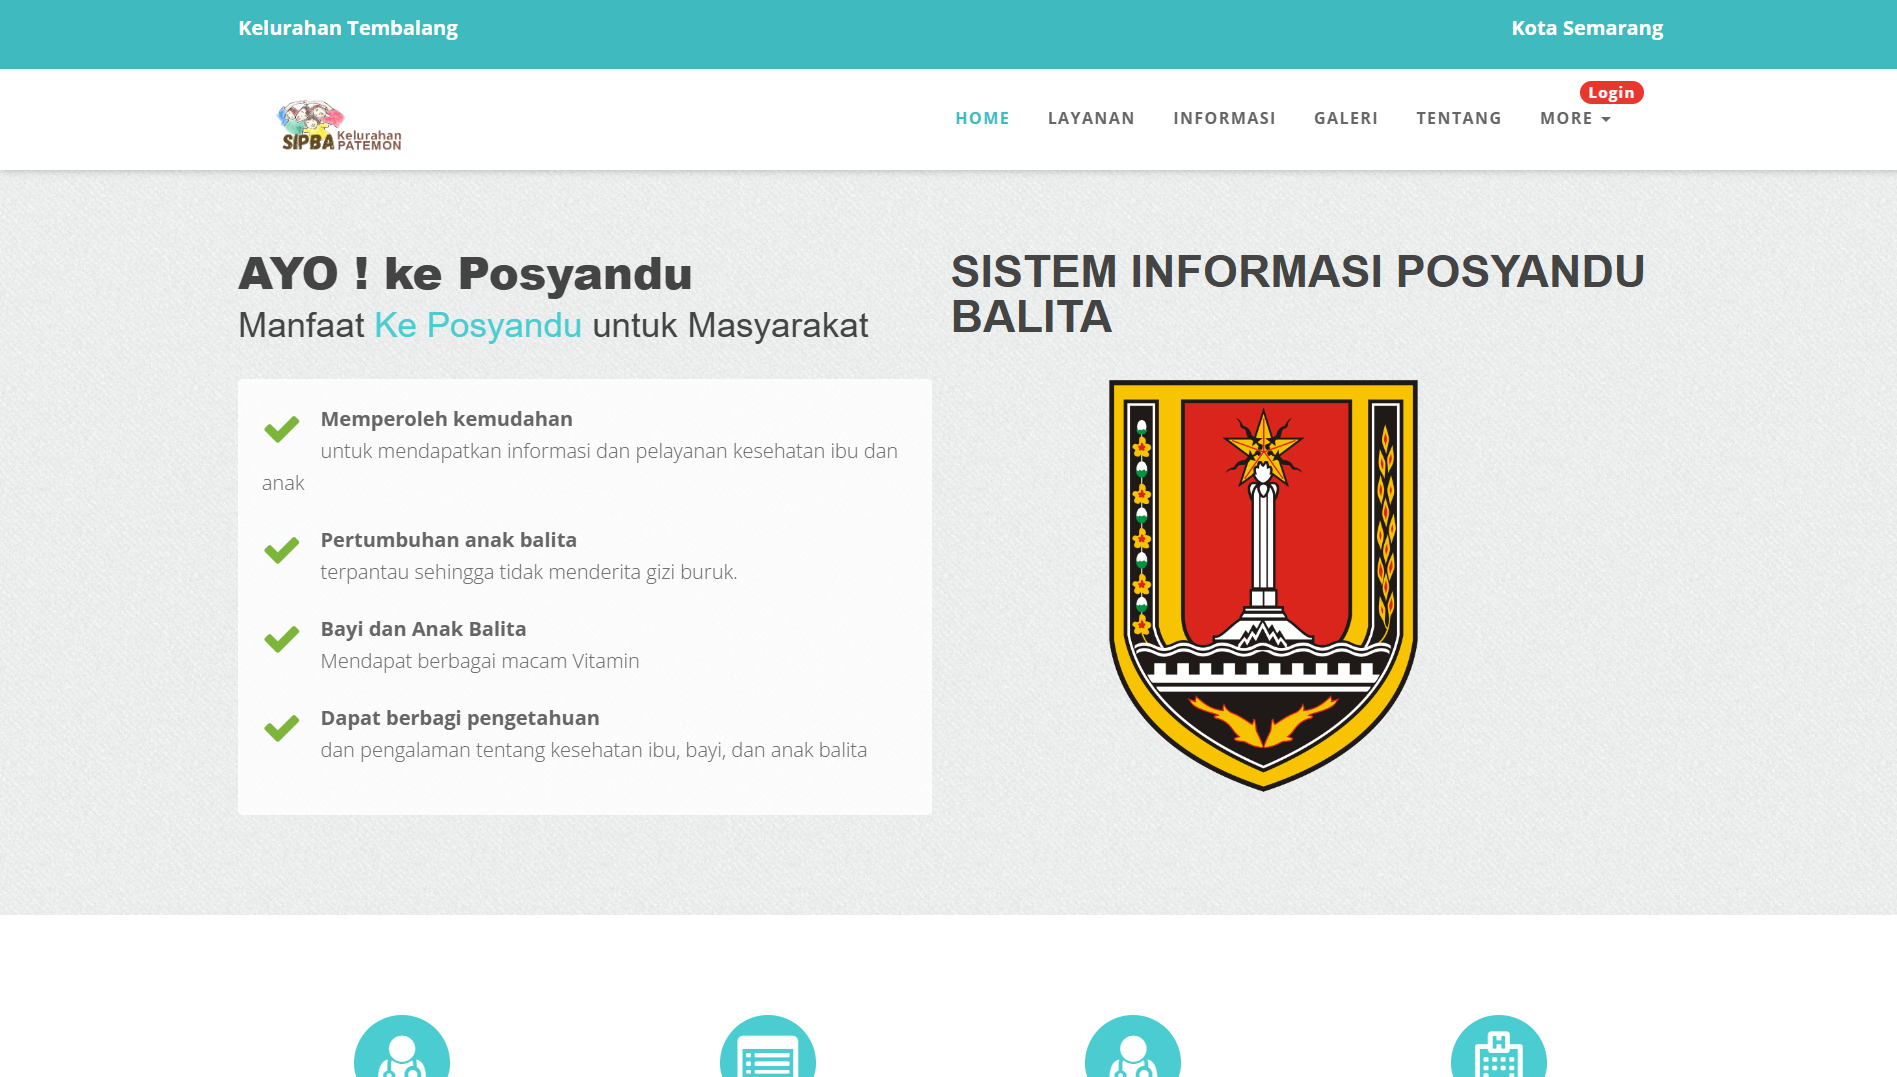The image size is (1897, 1077).
Task: Open the LAYANAN menu
Action: coord(1091,118)
